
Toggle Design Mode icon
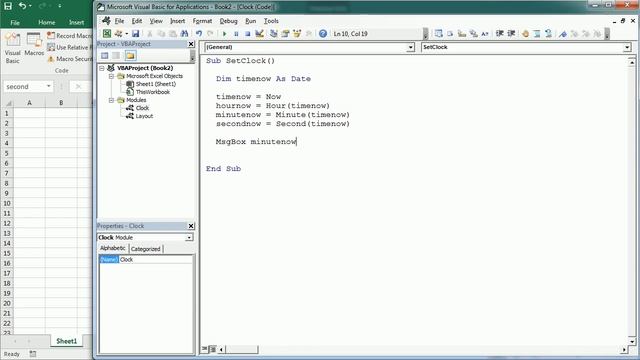point(259,34)
